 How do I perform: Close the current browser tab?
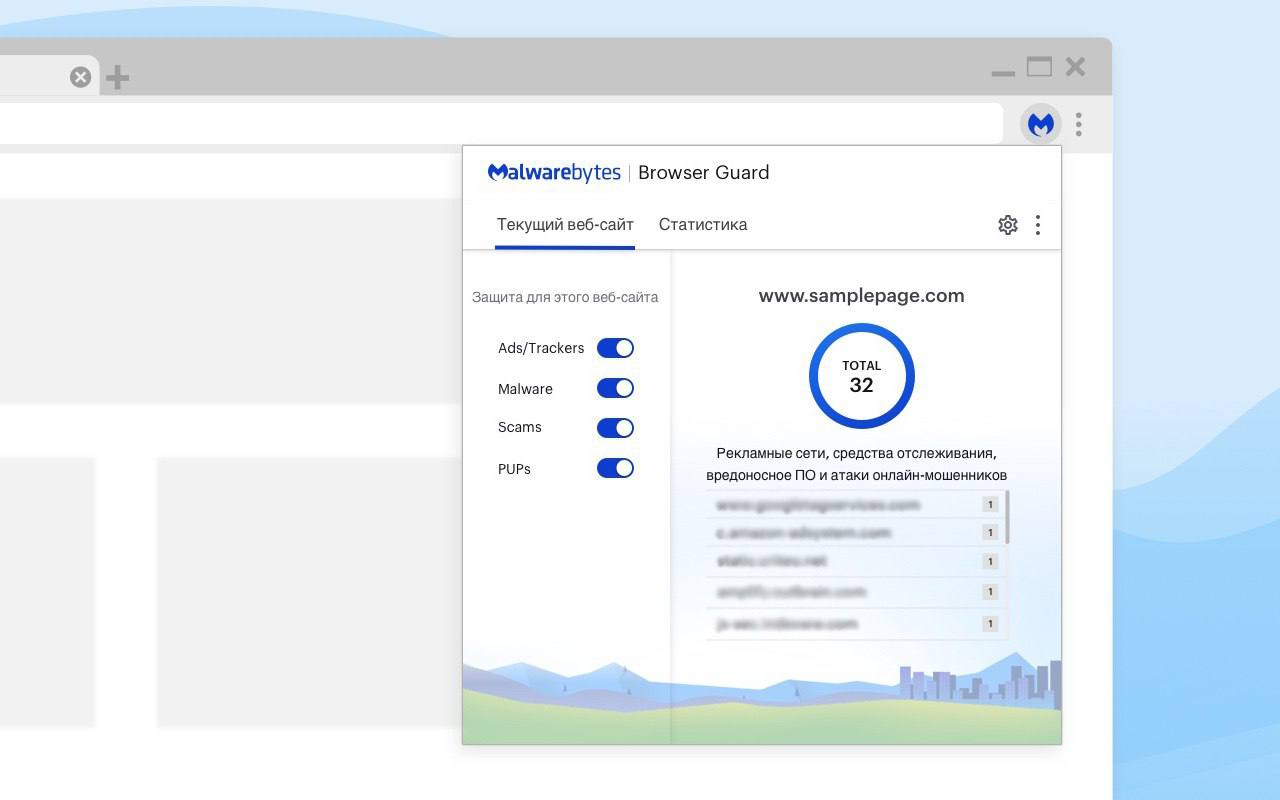point(81,77)
